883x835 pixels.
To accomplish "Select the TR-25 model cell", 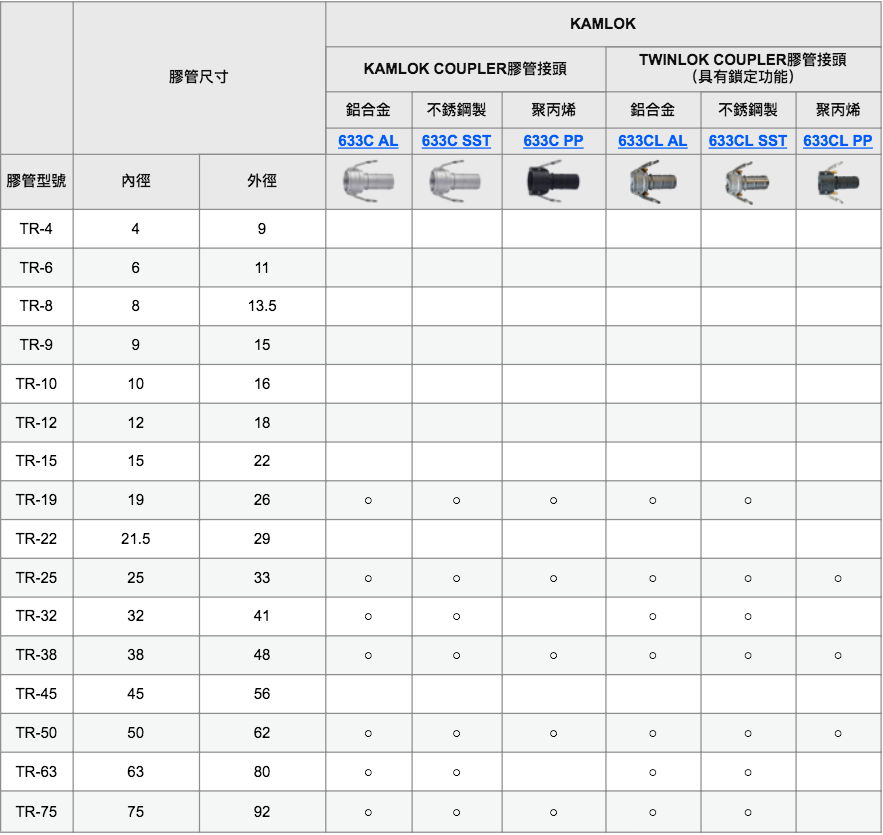I will click(37, 577).
